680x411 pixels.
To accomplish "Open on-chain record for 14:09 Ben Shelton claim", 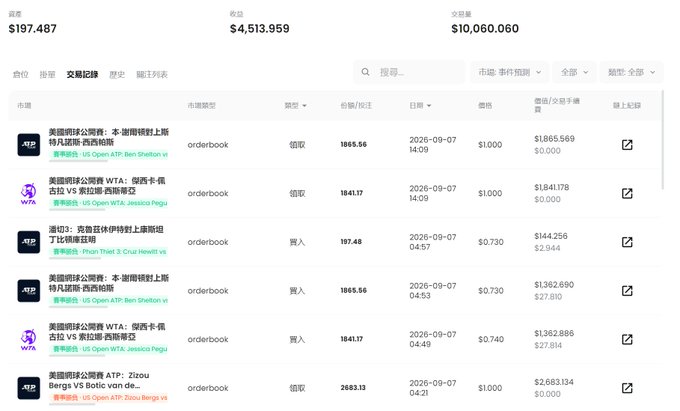I will 627,145.
